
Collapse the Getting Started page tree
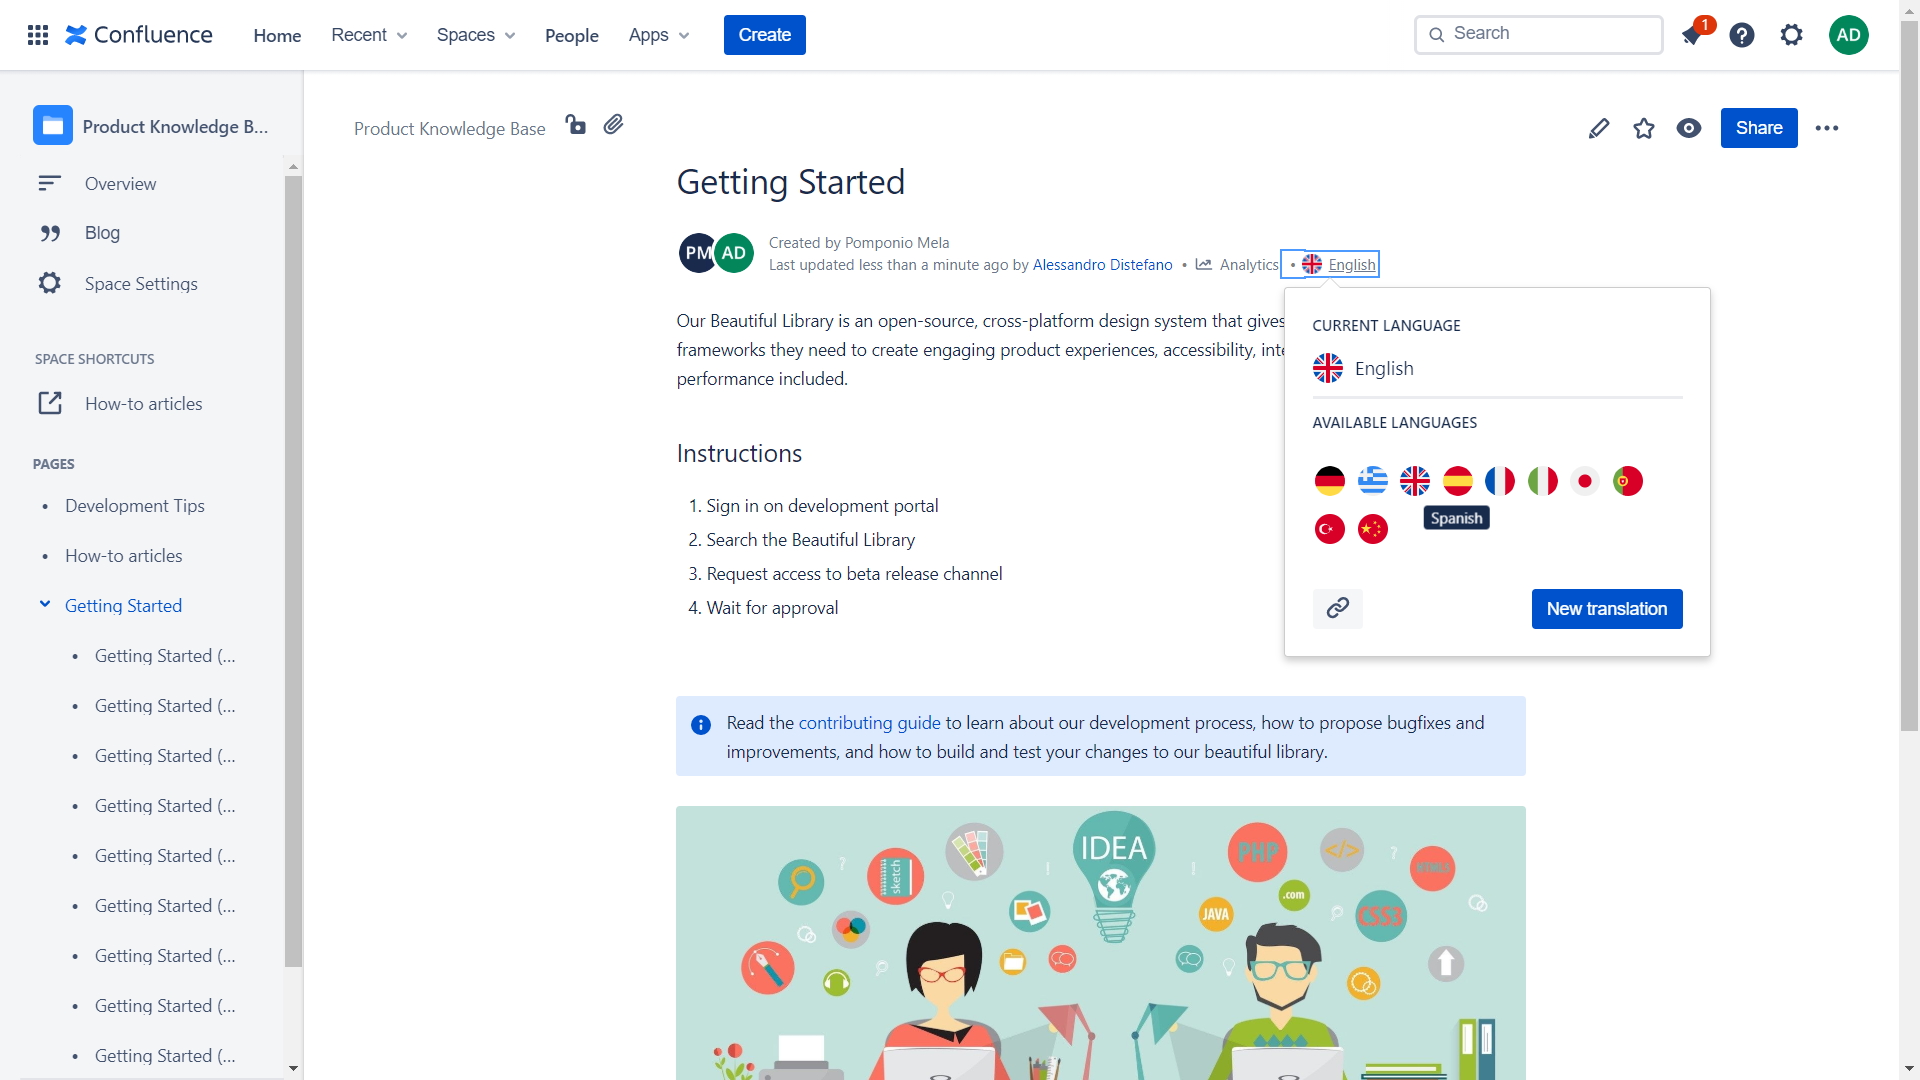[45, 604]
